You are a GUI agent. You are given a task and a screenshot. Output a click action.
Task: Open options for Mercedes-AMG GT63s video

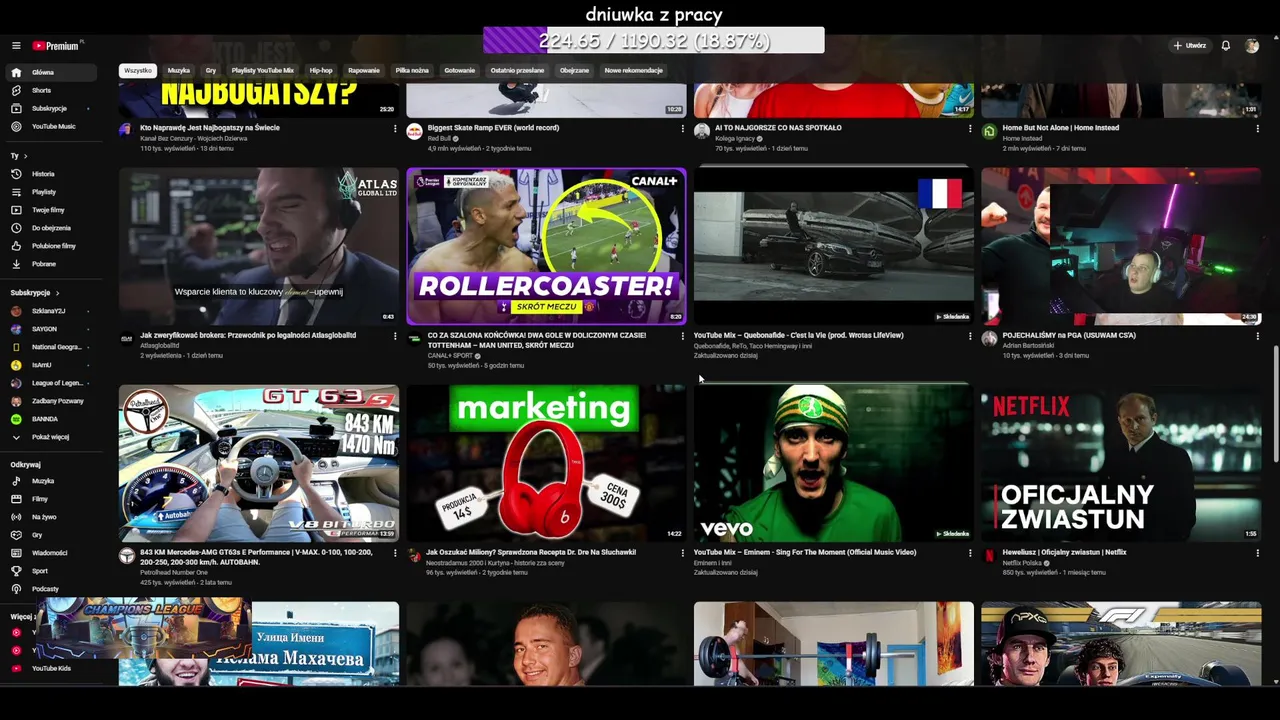[395, 553]
